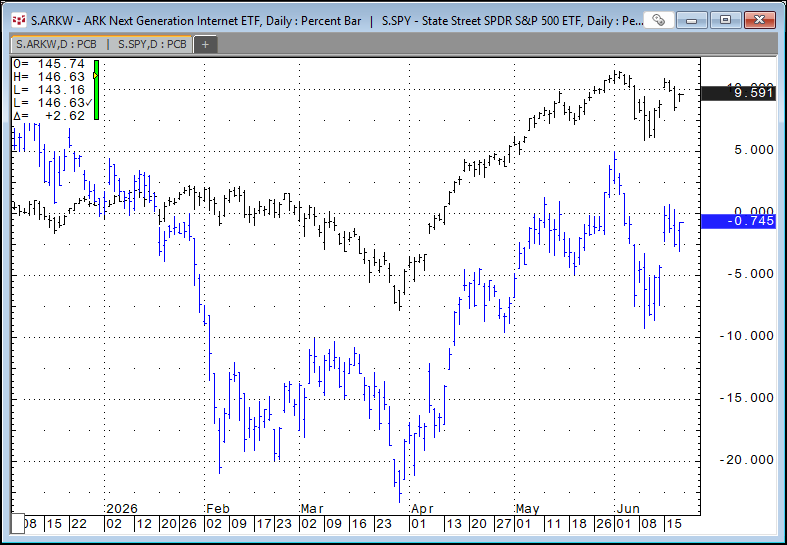Screen dimensions: 787x545
Task: Click the 16 date label on time axis
Action: click(x=359, y=524)
